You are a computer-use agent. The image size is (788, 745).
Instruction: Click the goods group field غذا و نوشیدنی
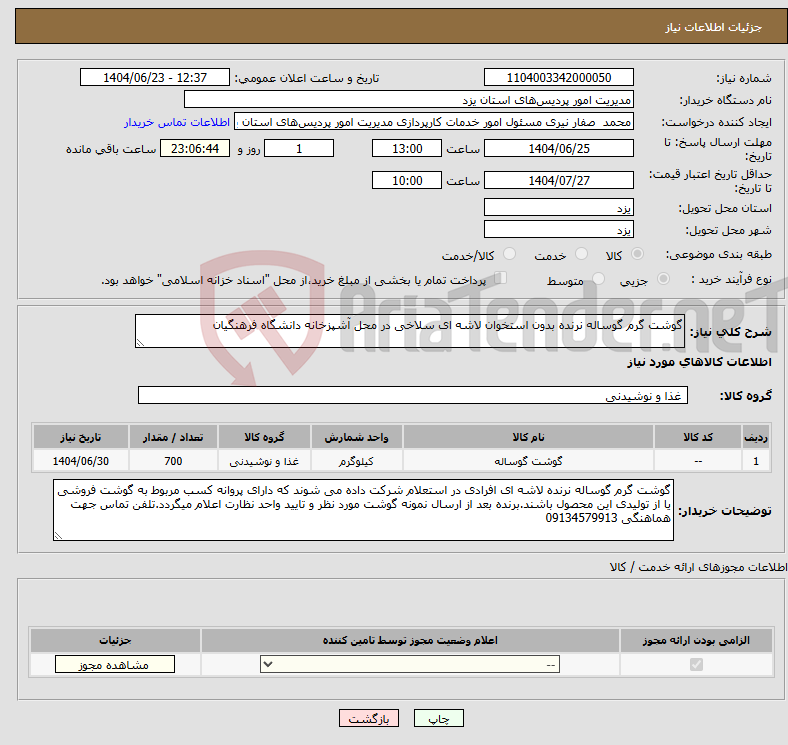[413, 396]
